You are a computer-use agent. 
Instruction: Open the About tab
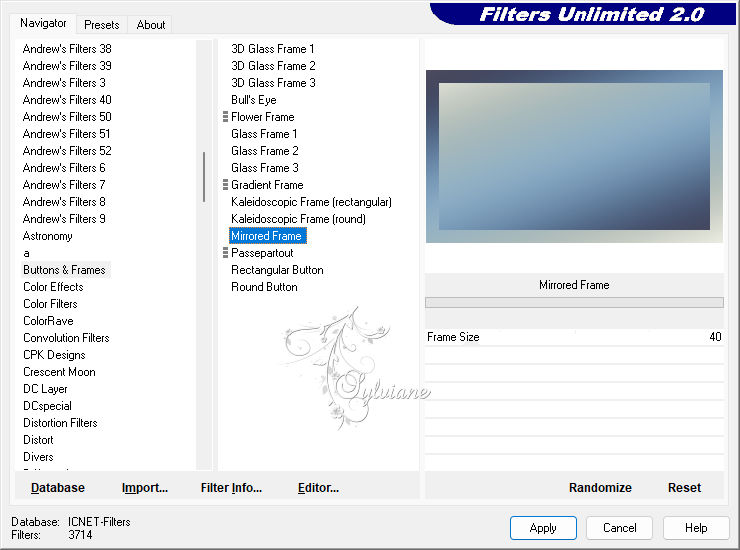(x=151, y=25)
